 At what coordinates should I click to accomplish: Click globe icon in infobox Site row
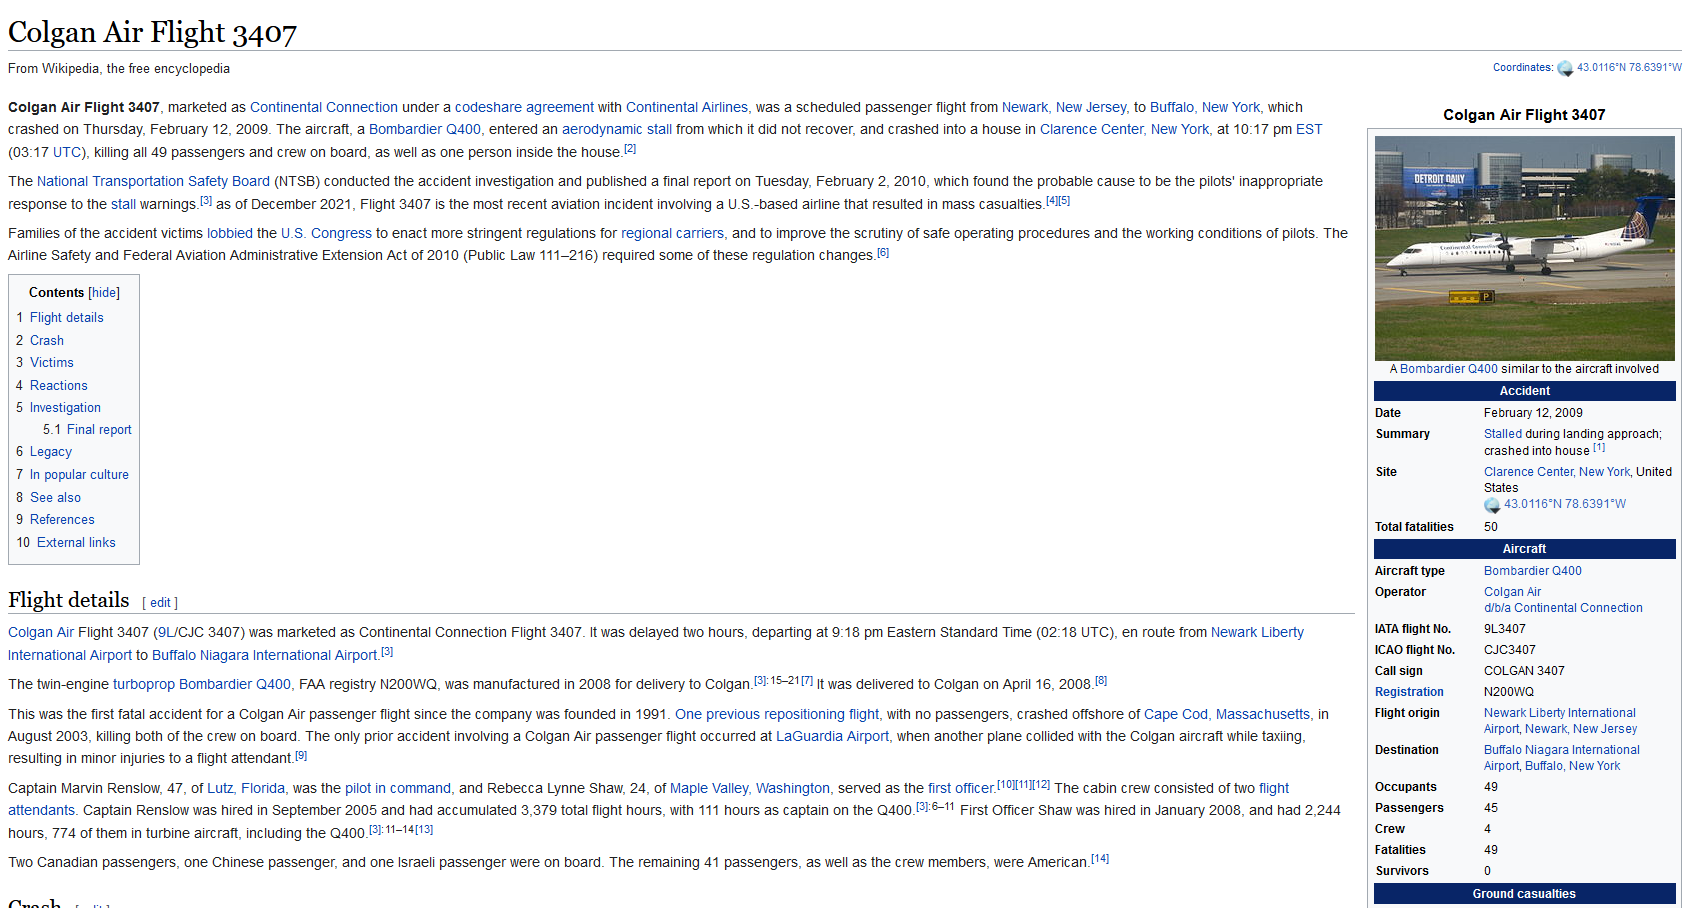coord(1492,505)
